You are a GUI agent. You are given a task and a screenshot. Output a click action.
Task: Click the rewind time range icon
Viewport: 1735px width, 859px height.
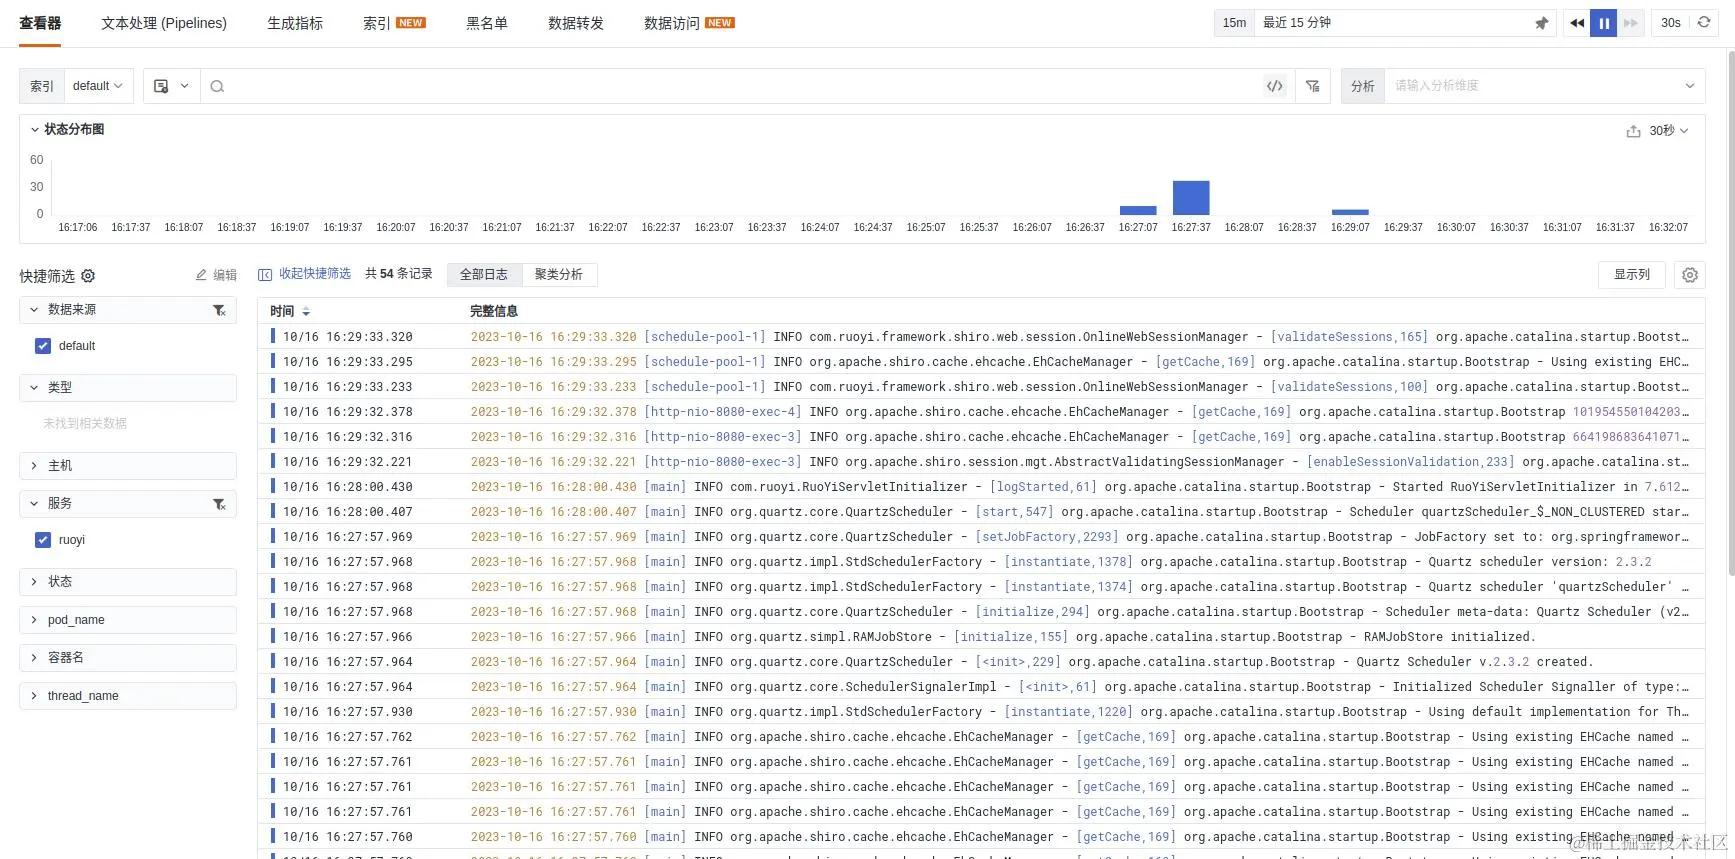(1577, 23)
